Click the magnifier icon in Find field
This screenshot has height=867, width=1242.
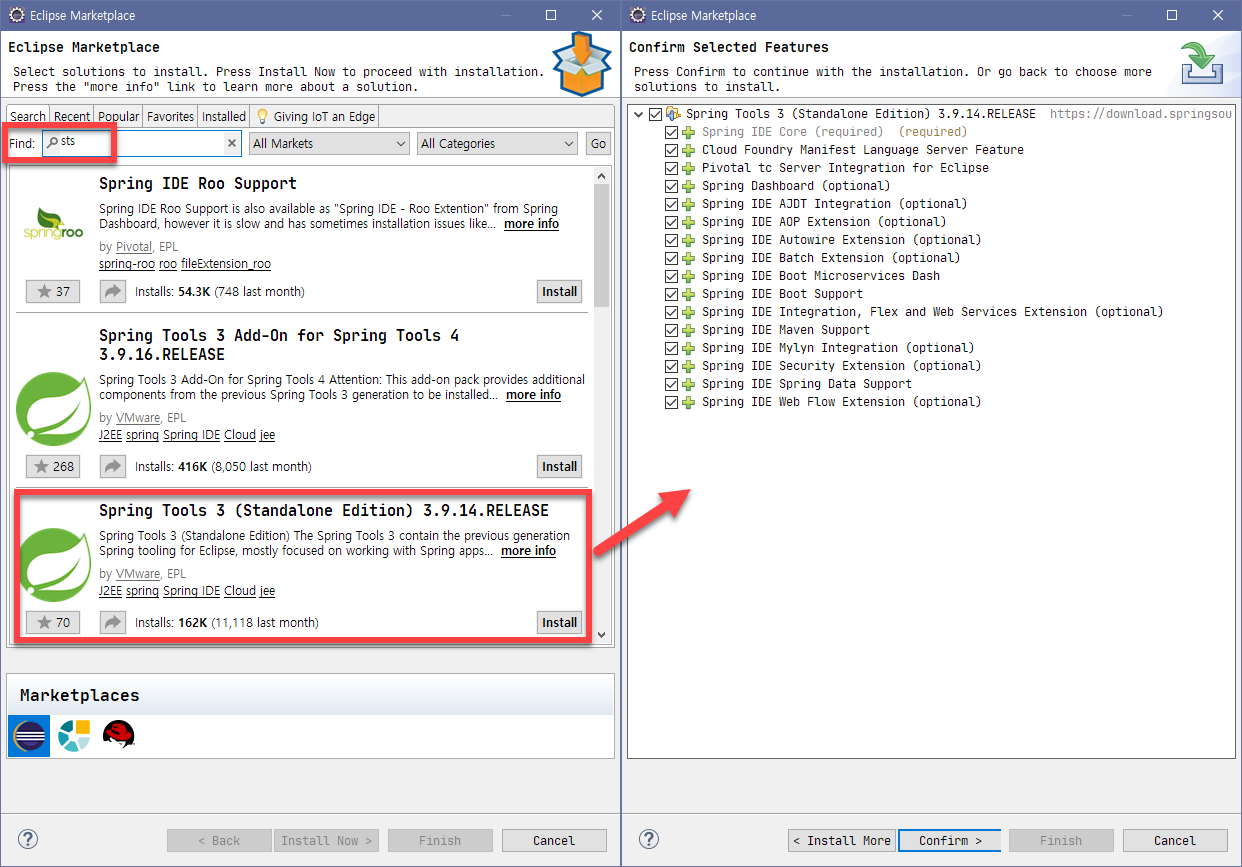pyautogui.click(x=53, y=143)
